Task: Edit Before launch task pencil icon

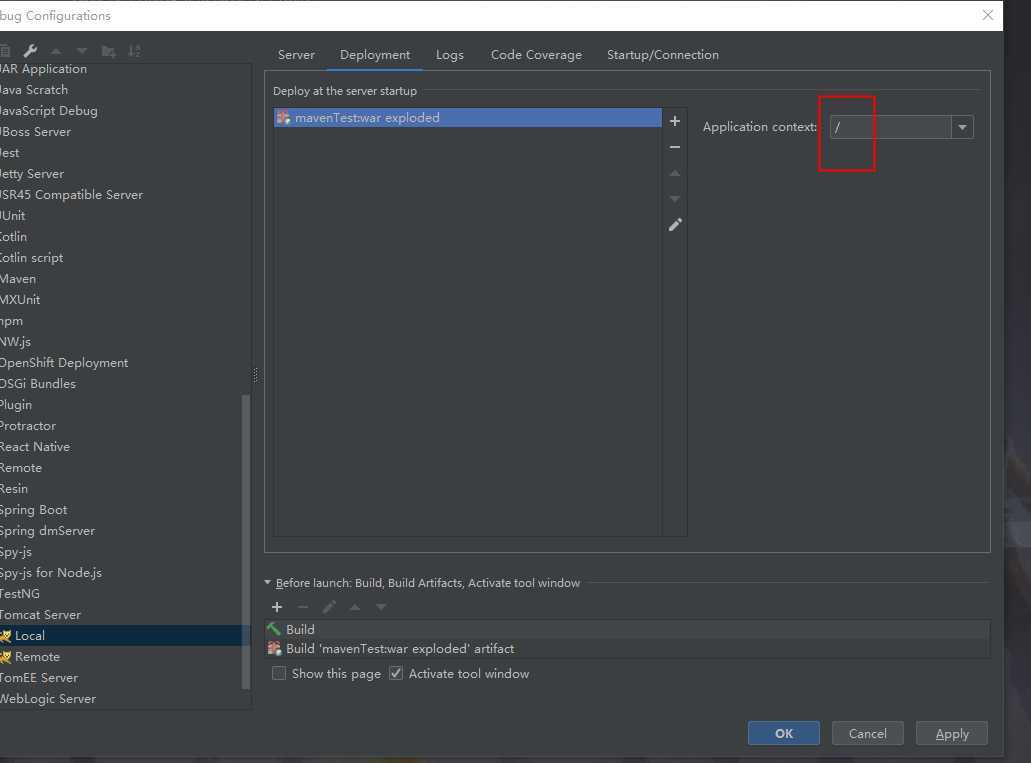Action: (329, 607)
